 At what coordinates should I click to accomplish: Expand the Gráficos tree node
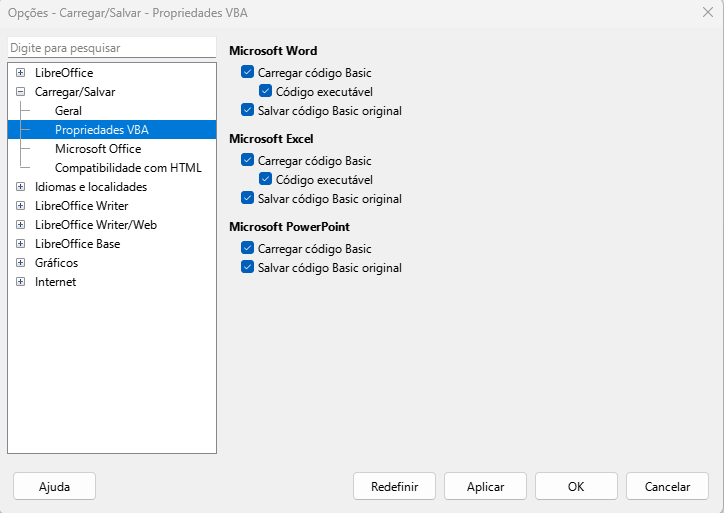20,262
